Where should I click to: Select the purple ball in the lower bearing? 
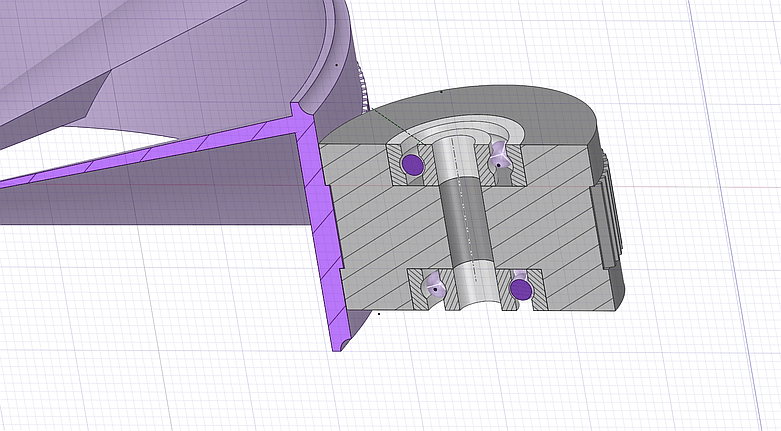click(x=521, y=289)
